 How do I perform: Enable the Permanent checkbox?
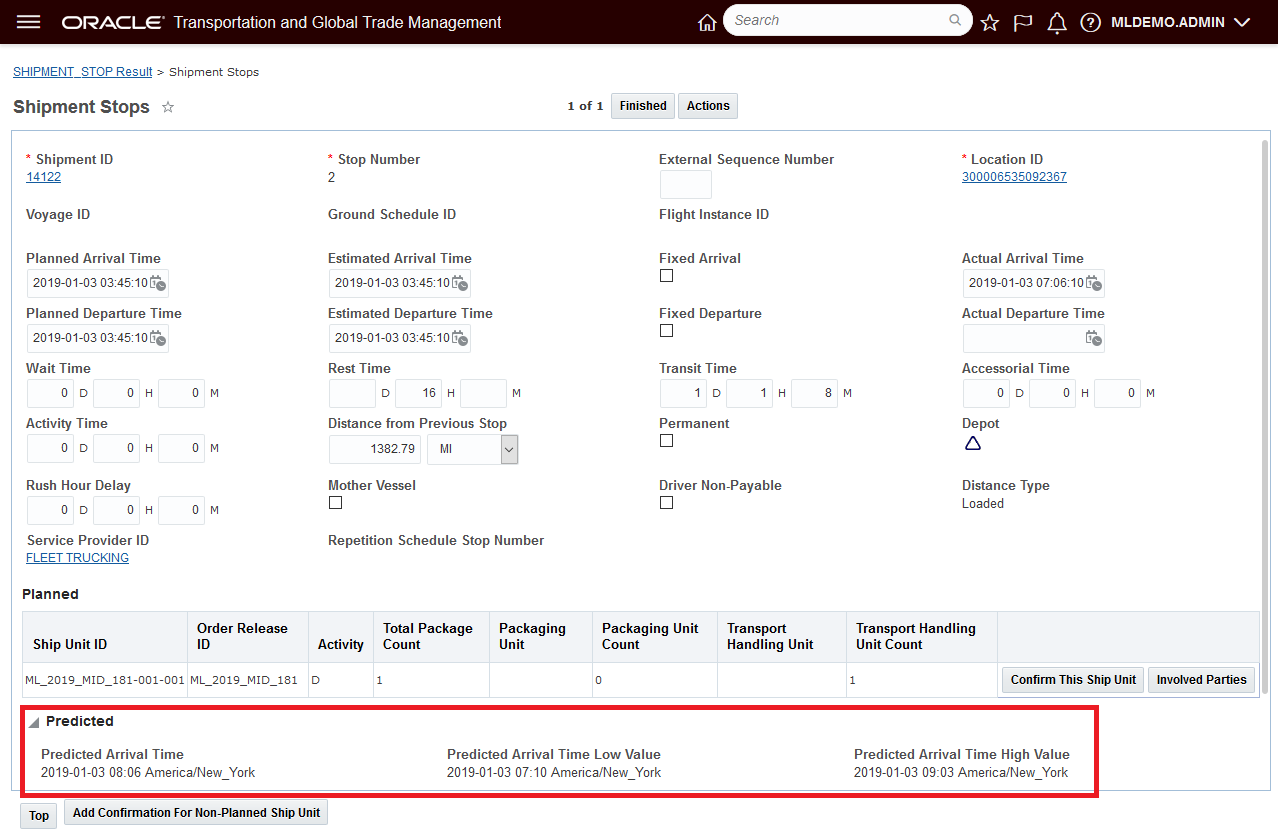coord(667,441)
